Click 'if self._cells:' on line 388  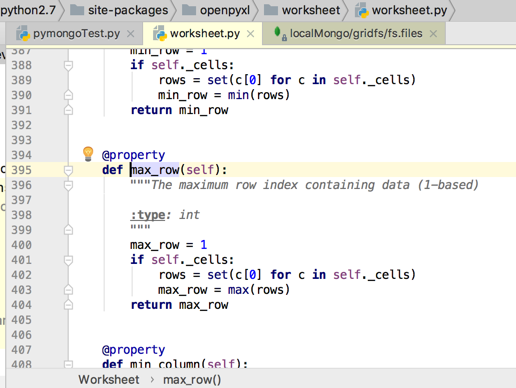182,65
